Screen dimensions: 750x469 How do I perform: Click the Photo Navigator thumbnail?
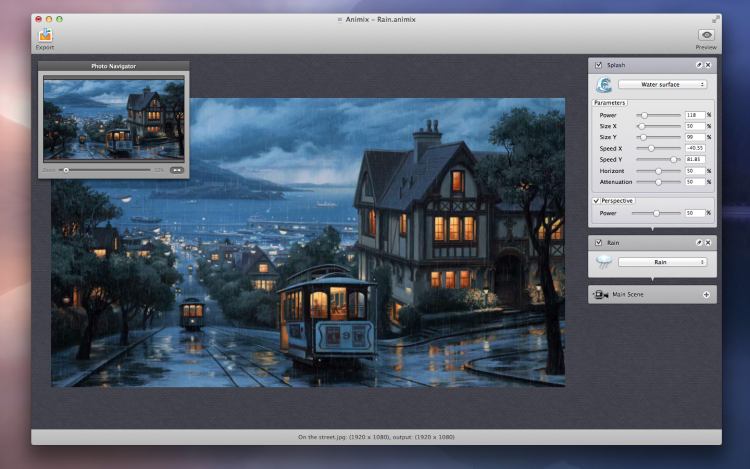point(114,120)
